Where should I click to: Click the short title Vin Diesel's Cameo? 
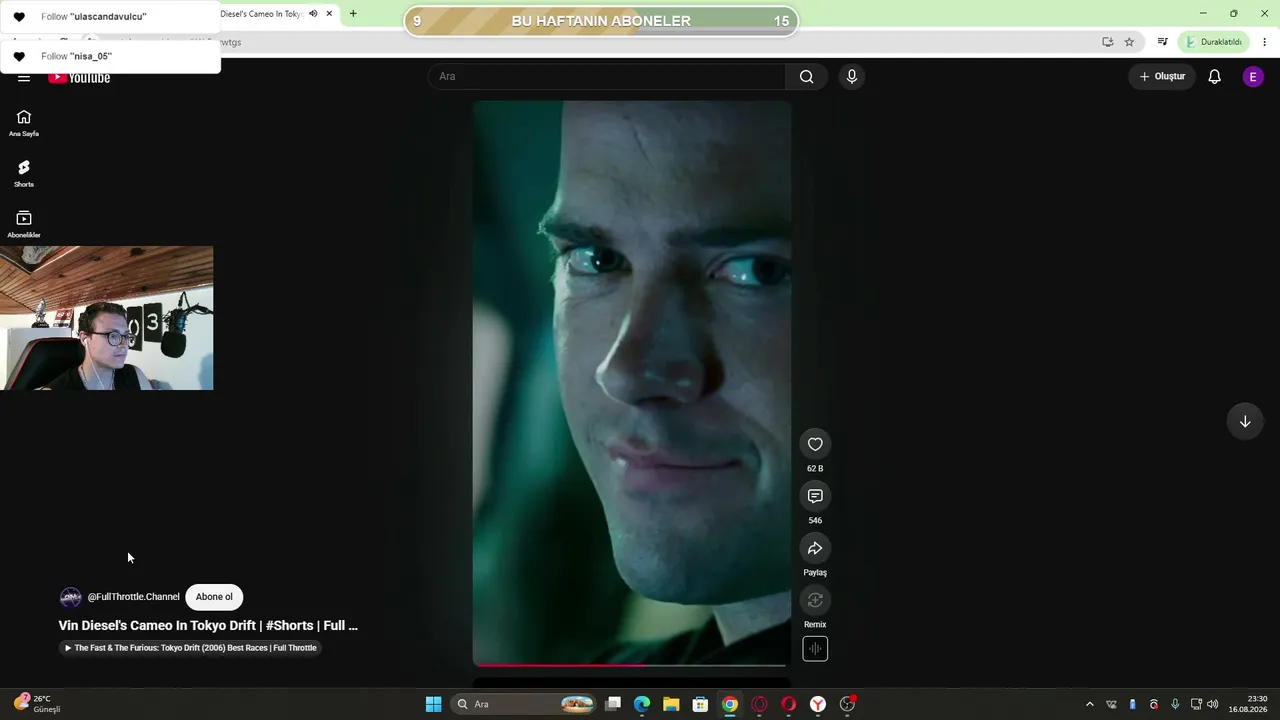[x=208, y=626]
